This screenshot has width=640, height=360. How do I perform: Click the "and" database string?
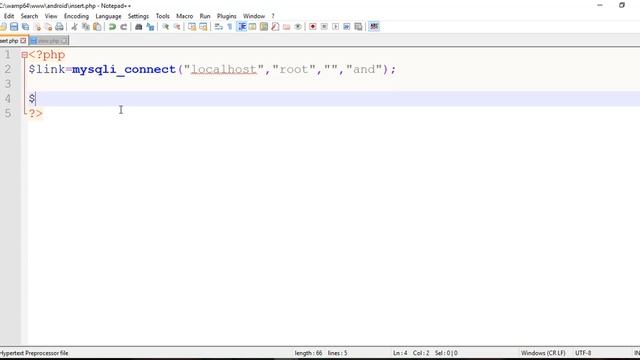click(x=364, y=69)
